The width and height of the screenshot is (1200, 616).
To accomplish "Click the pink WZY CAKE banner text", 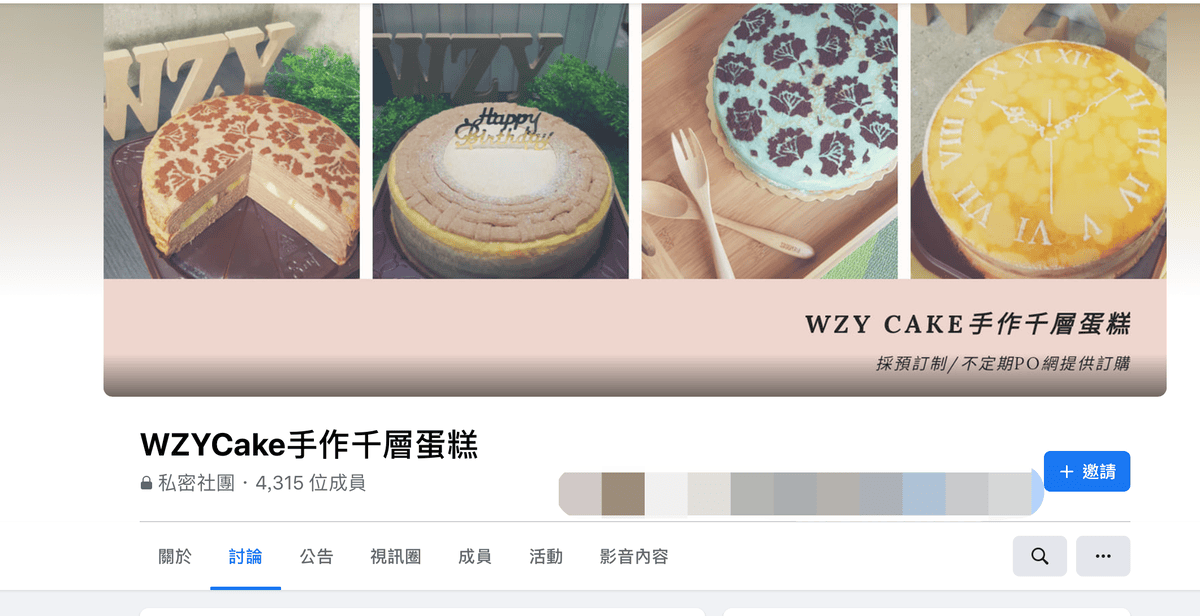I will point(968,324).
